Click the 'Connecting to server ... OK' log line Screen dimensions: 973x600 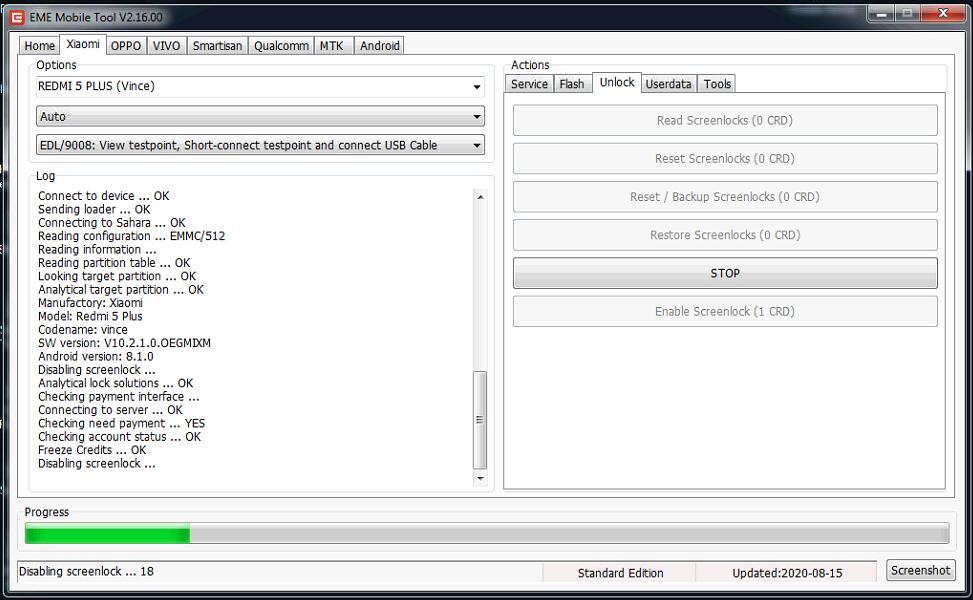pos(110,410)
